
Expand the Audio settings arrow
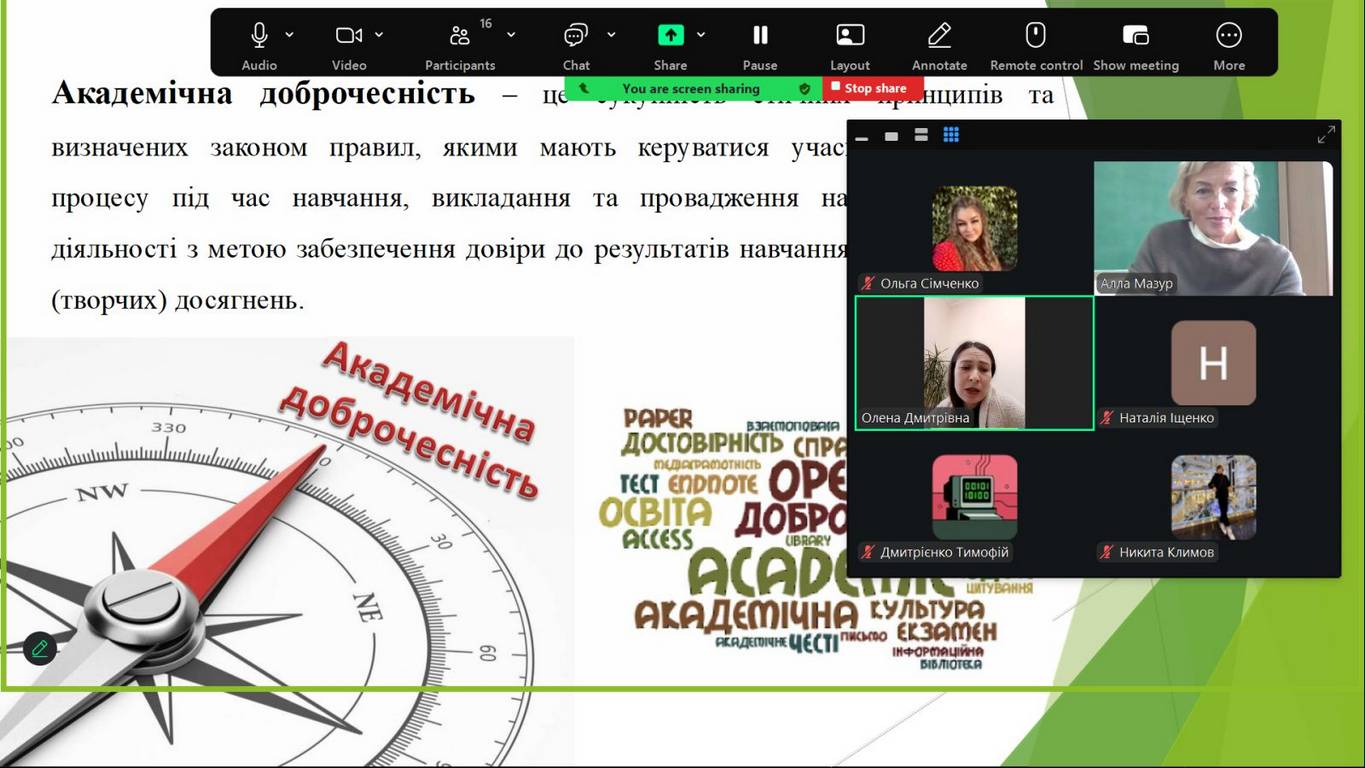(289, 35)
